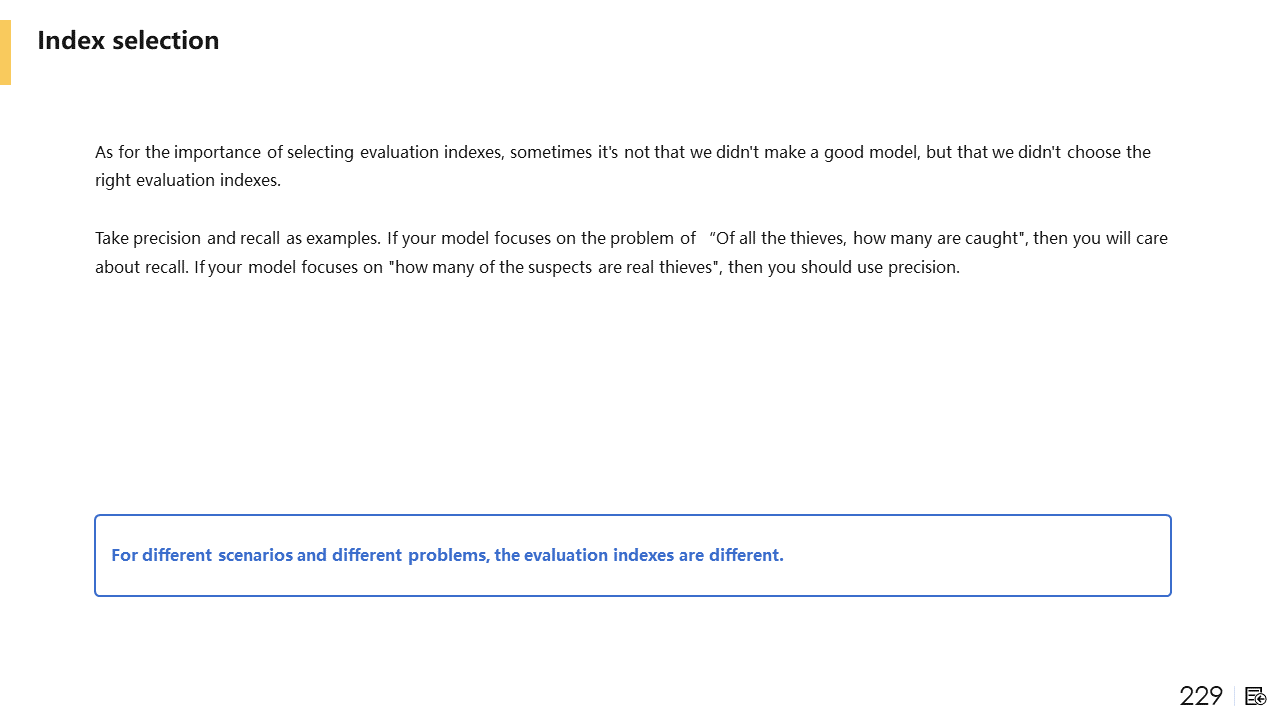Click the phrase "the problem of"
The width and height of the screenshot is (1280, 720).
click(638, 238)
